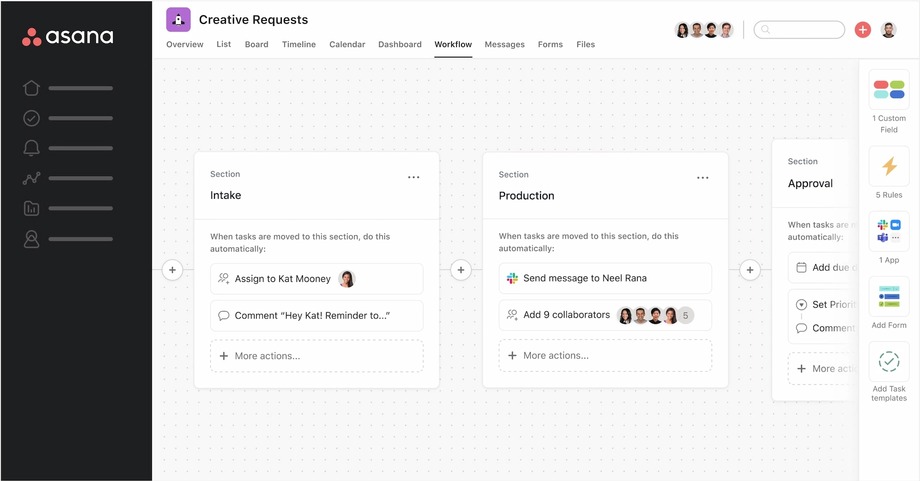Click the Slack icon in Send message action
The width and height of the screenshot is (920, 481).
512,278
